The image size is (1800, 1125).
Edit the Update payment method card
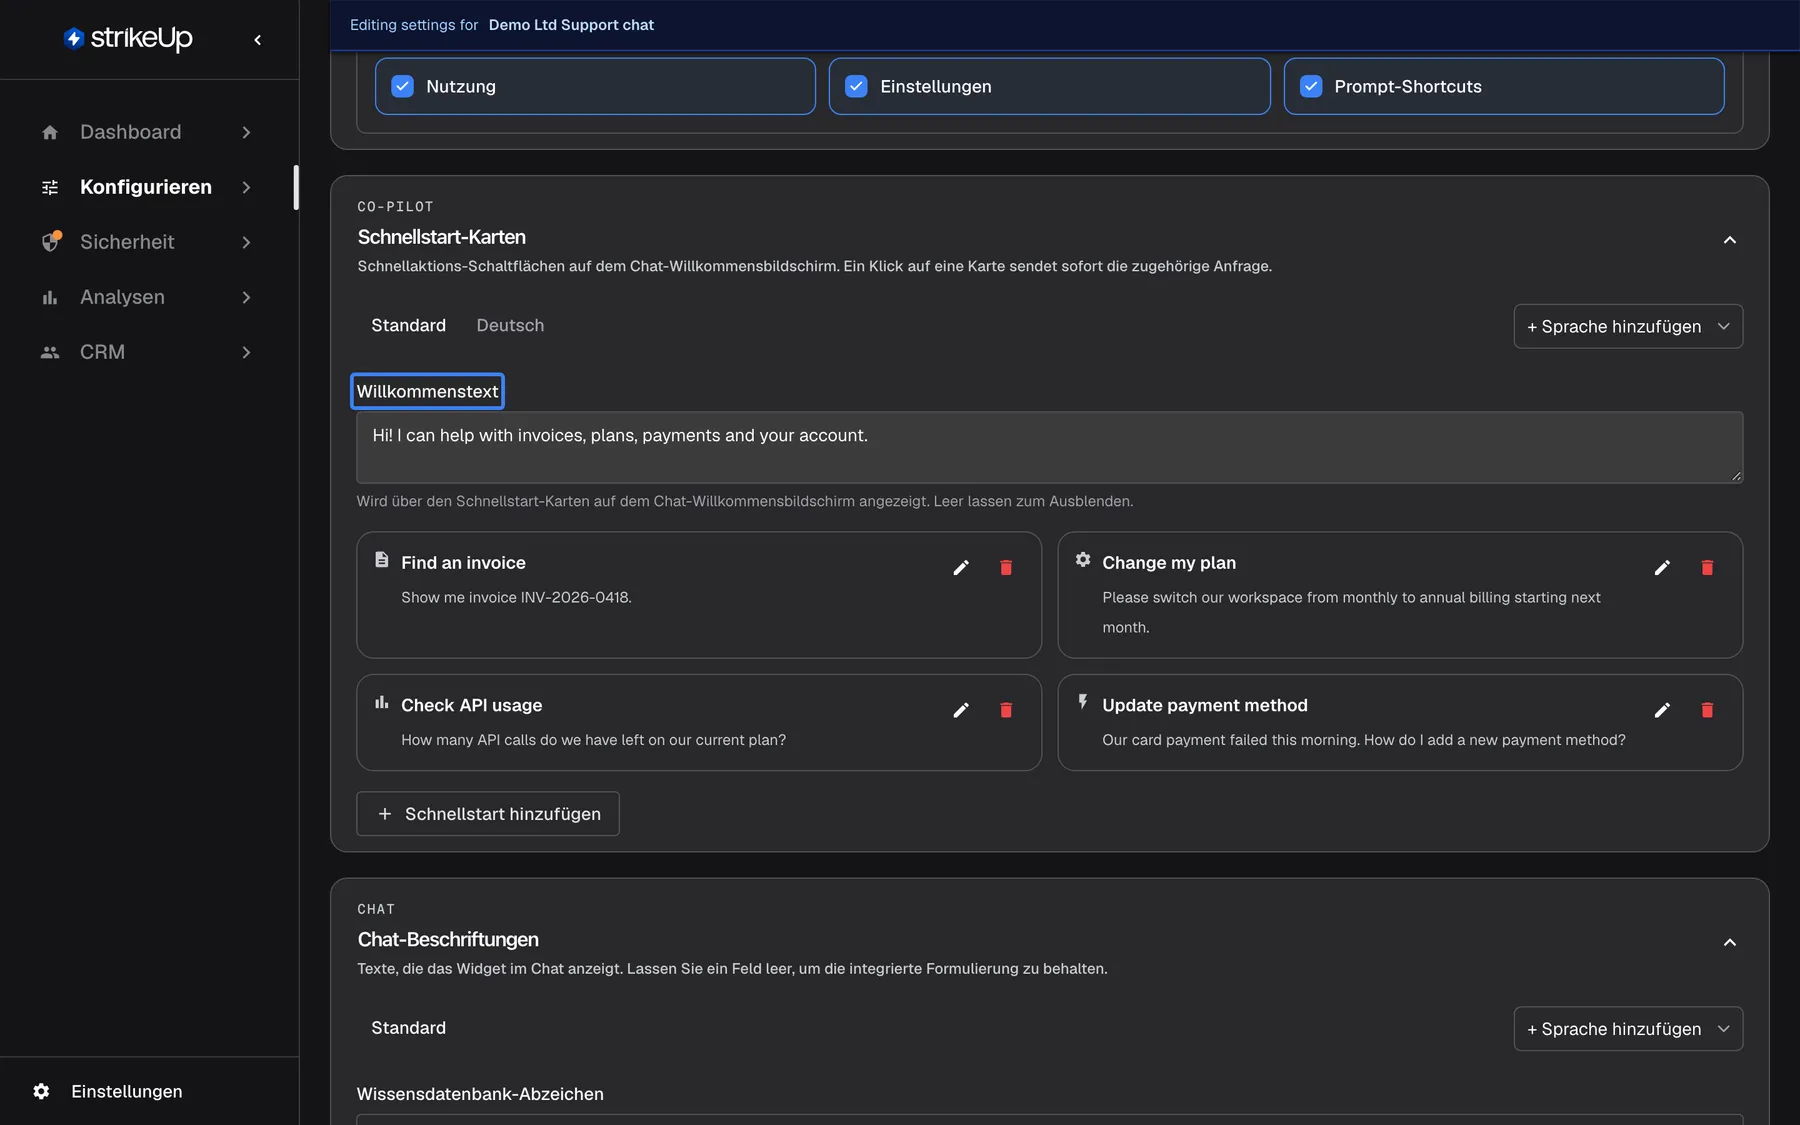[1662, 710]
